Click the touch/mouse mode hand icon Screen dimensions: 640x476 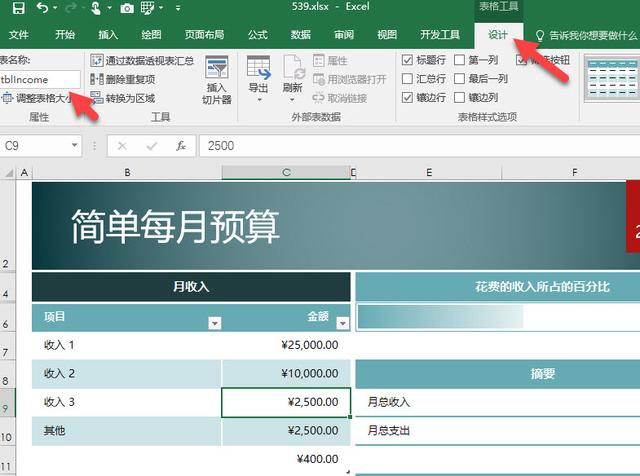96,8
